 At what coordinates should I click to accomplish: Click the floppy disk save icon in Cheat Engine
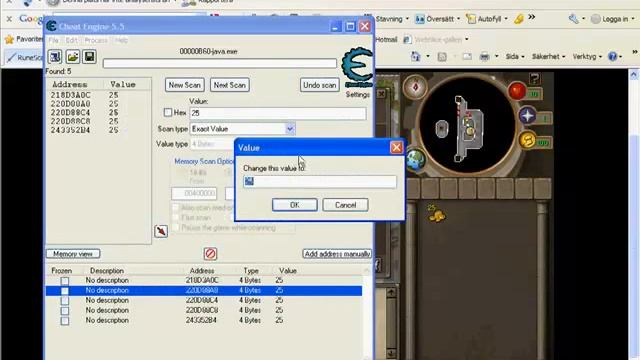coord(89,57)
